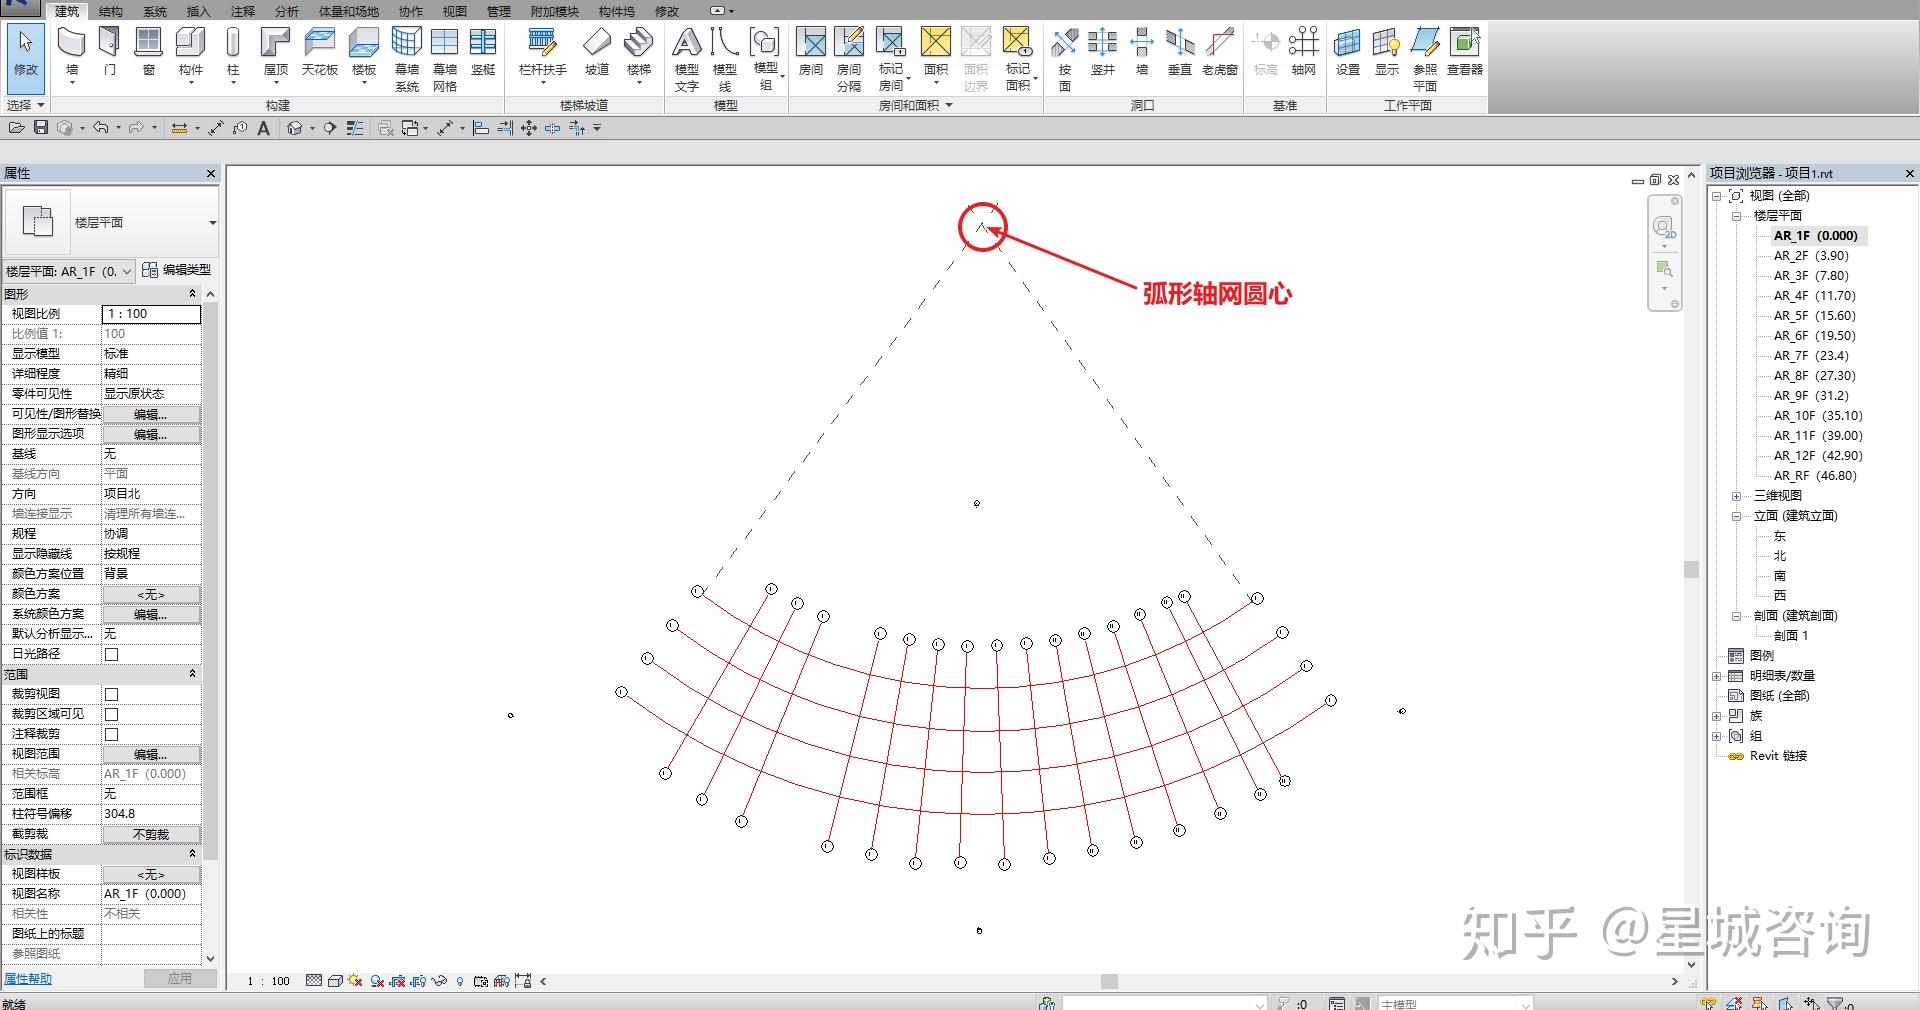This screenshot has width=1920, height=1010.
Task: Collapse the 标识数据 properties section
Action: pyautogui.click(x=193, y=854)
